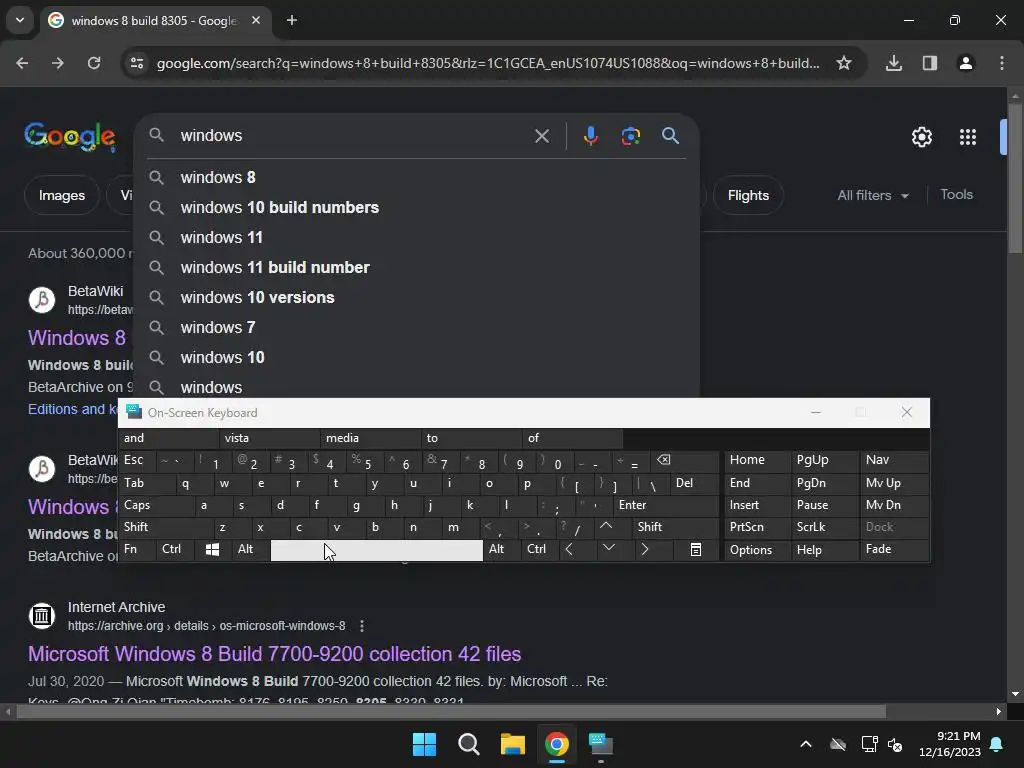Open the Chrome three-dot menu

coord(1001,63)
